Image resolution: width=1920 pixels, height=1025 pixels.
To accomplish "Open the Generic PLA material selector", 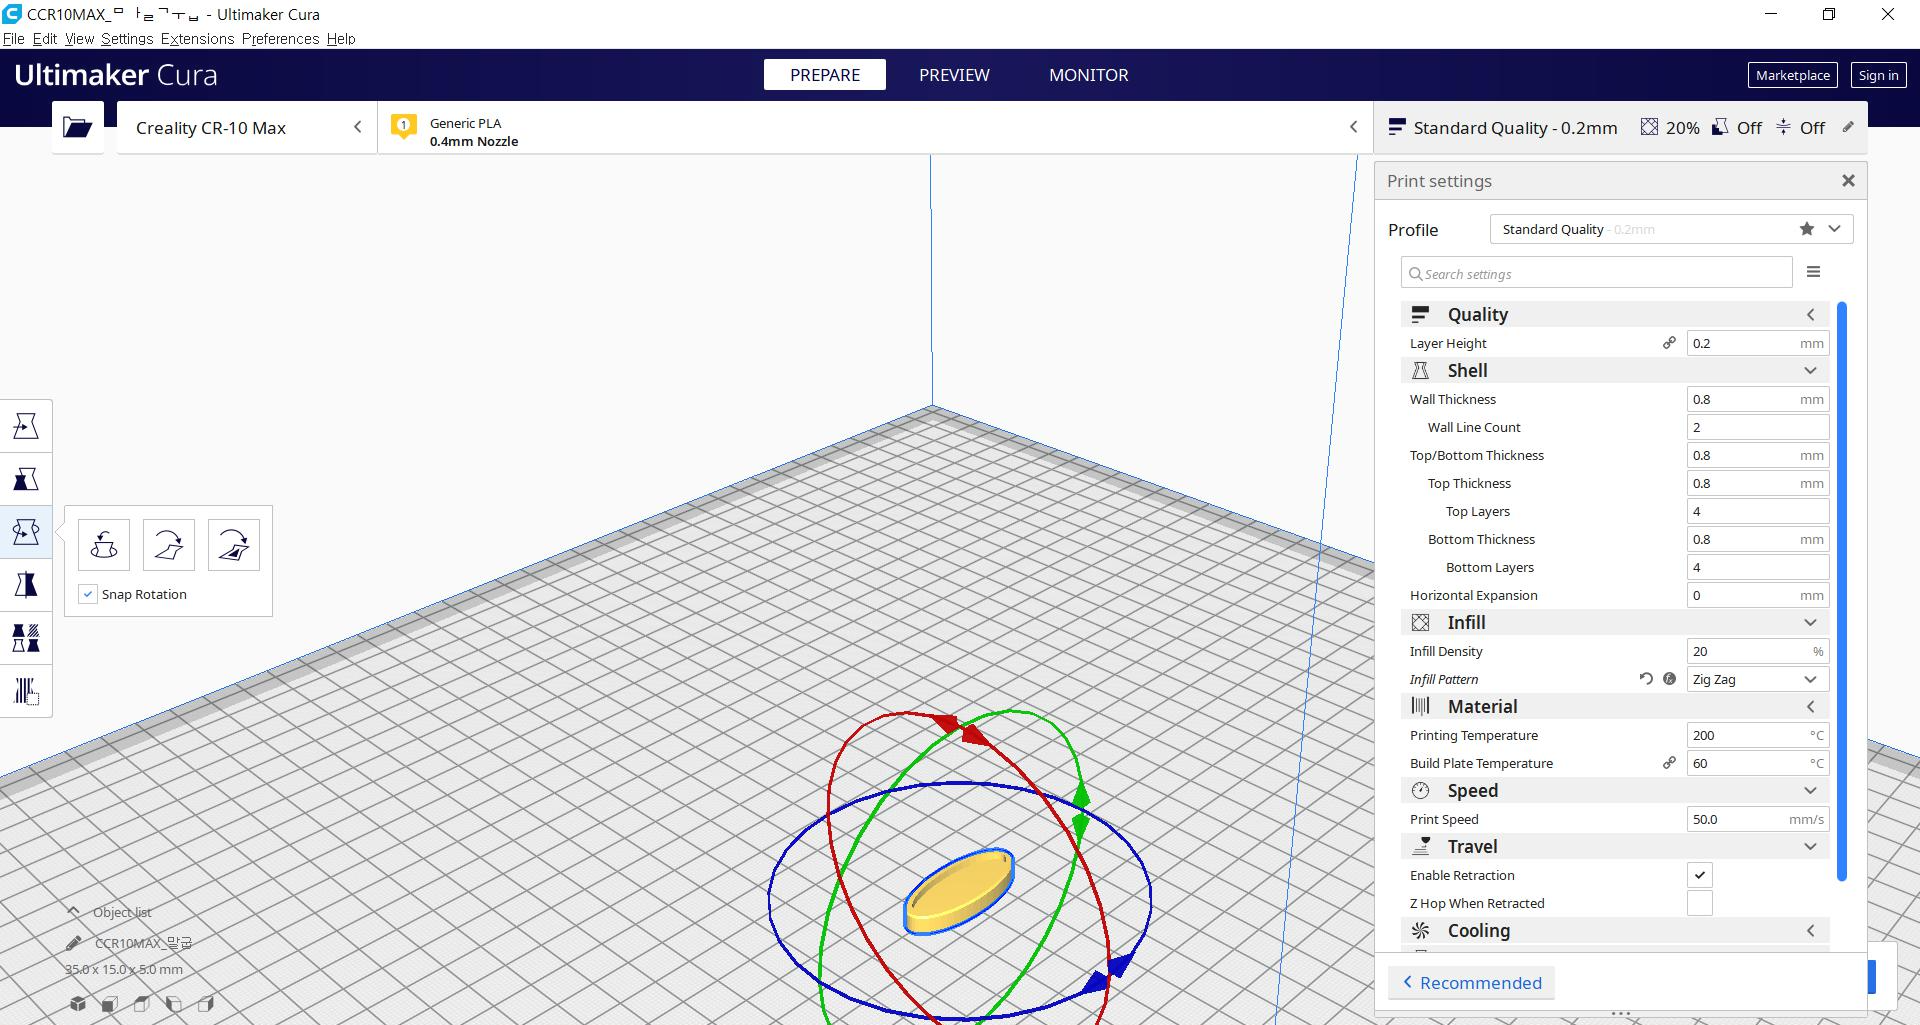I will 875,127.
